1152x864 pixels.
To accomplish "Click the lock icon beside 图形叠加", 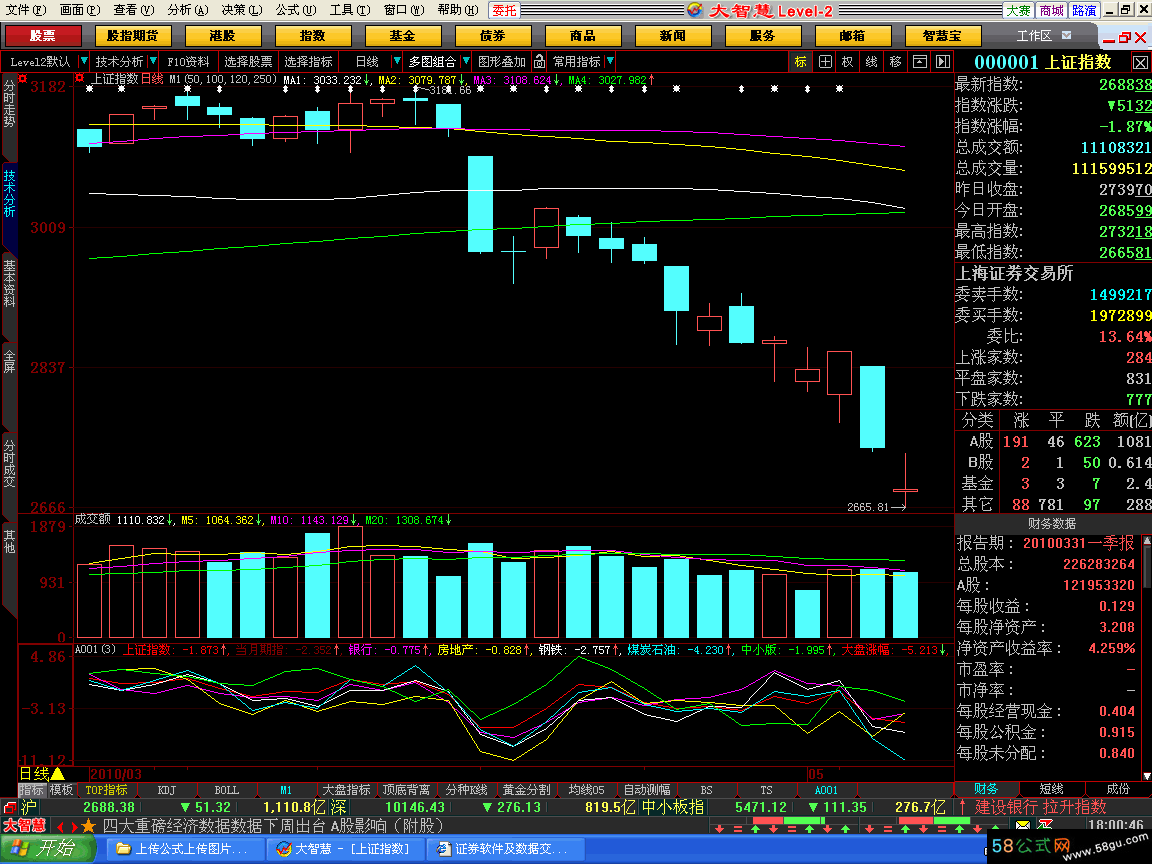I will click(x=539, y=62).
